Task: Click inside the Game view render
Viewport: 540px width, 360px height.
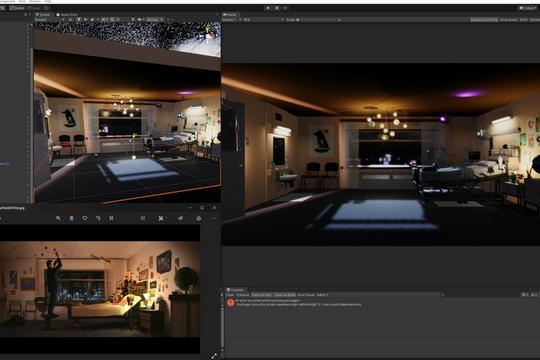Action: point(381,154)
